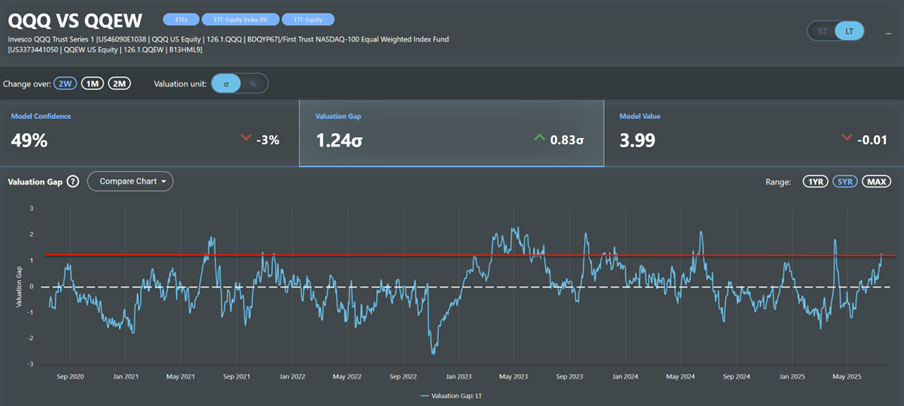Click the Valuation Gap chart heading
Screen dimensions: 904x406
coord(35,182)
